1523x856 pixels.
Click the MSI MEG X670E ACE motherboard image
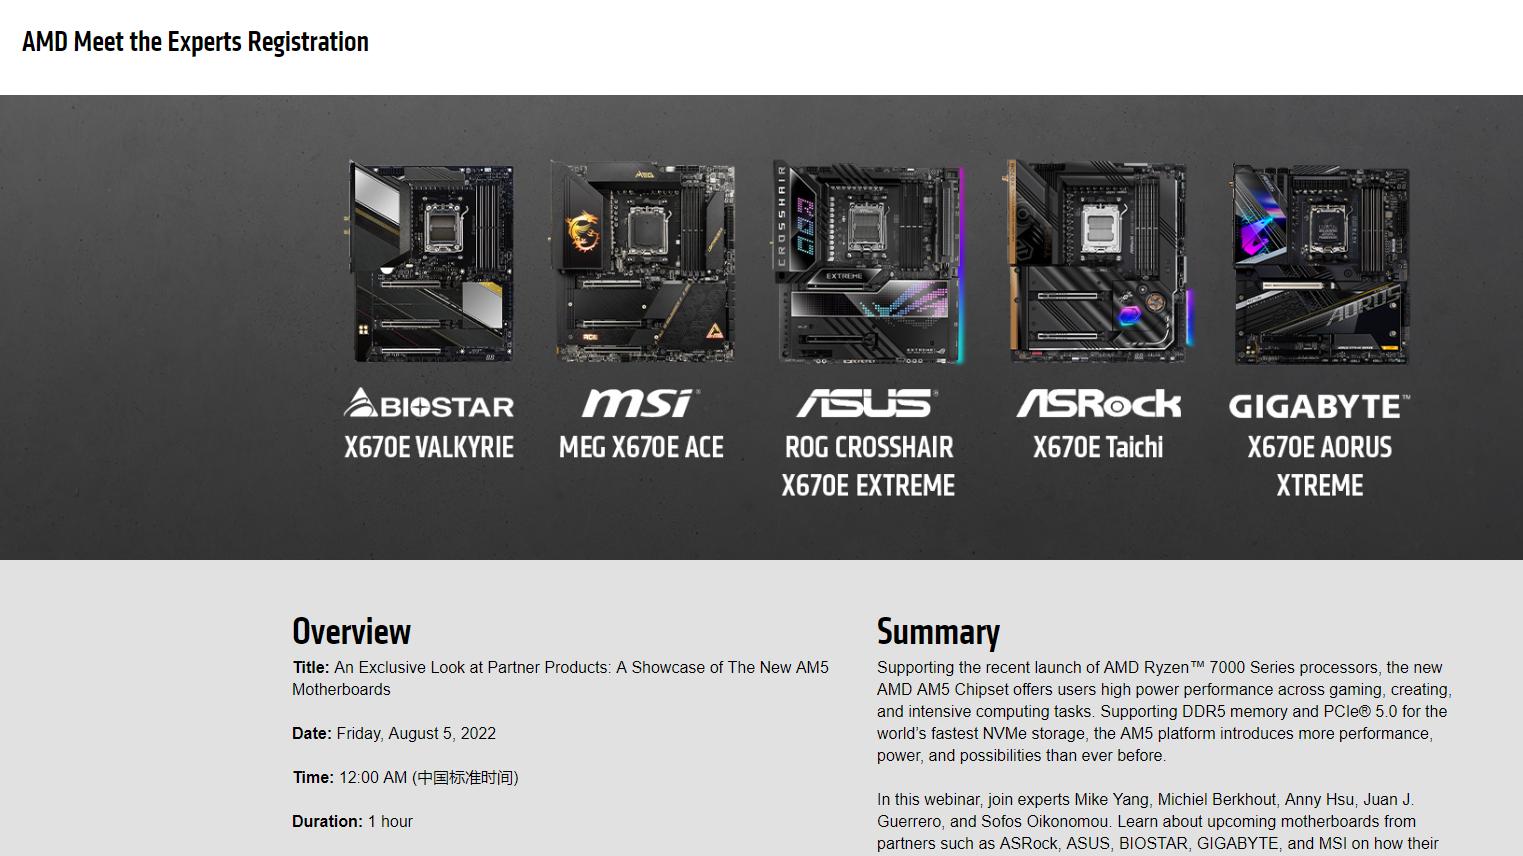point(642,262)
